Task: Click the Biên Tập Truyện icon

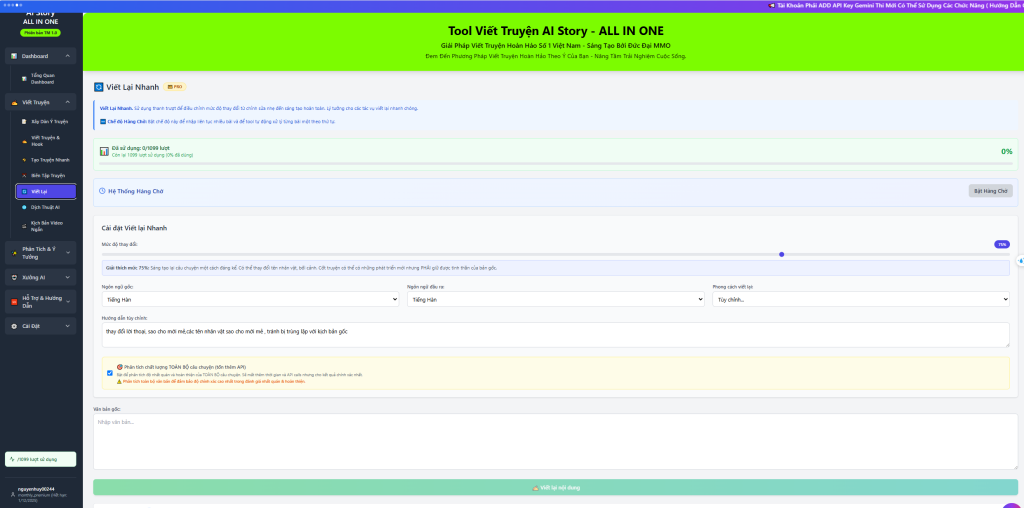Action: [x=23, y=175]
